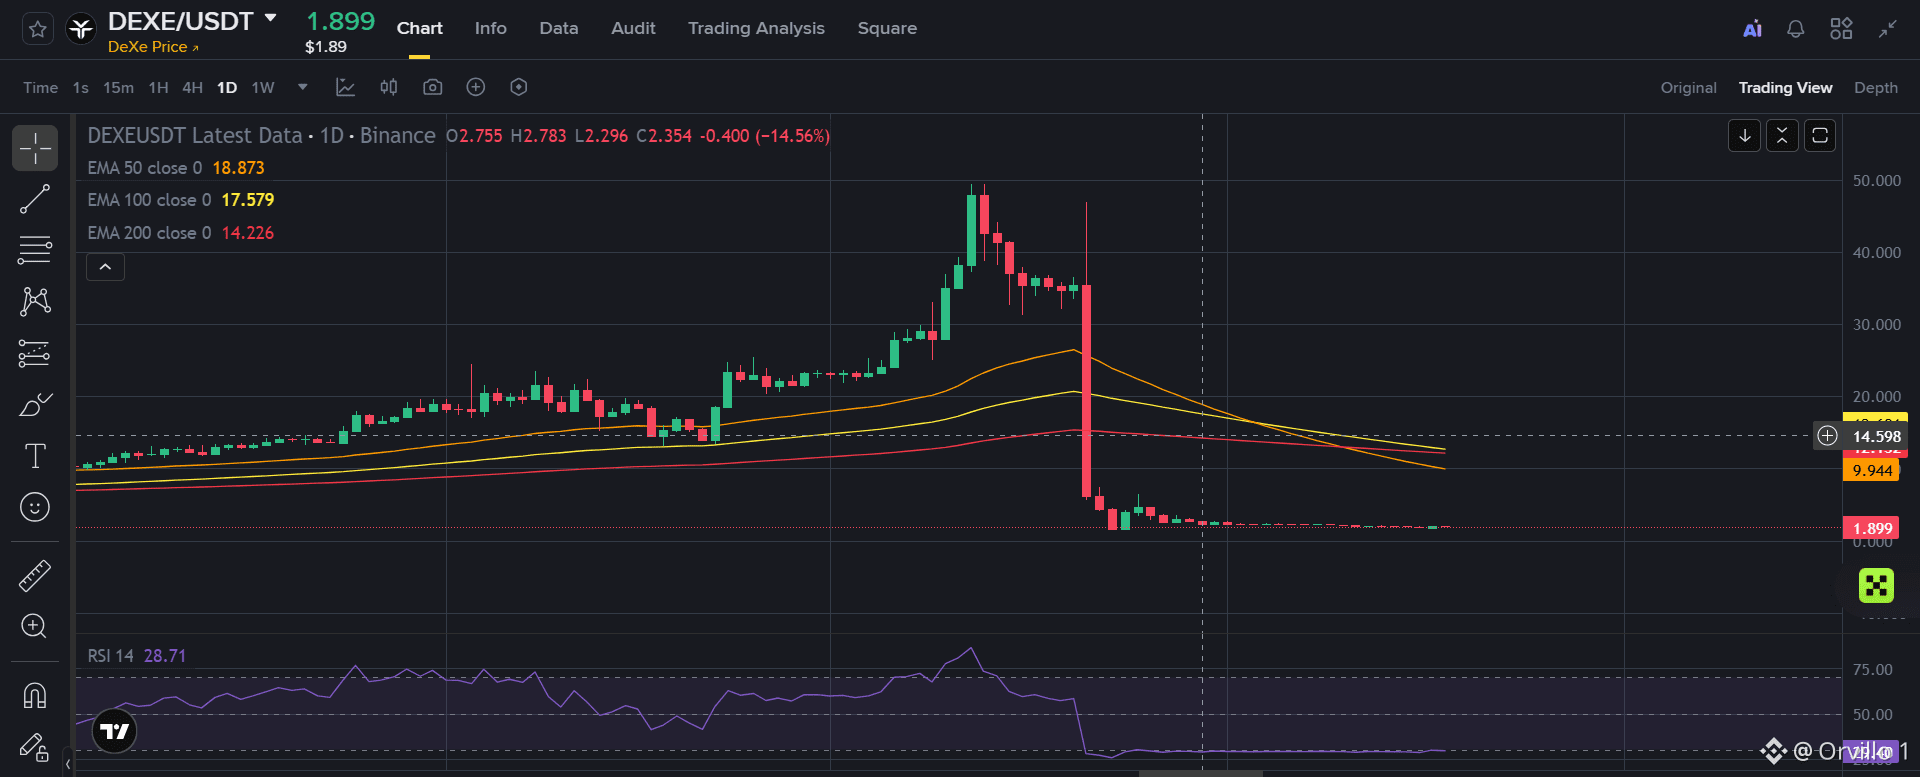Select the horizontal lines Fibonacci tool
The image size is (1920, 777).
click(x=35, y=250)
